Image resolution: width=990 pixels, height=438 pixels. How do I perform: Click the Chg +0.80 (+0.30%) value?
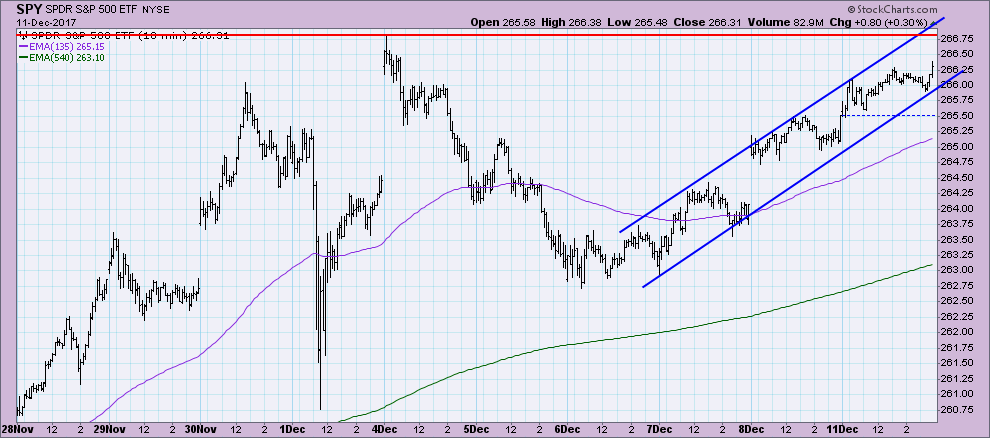tap(879, 22)
